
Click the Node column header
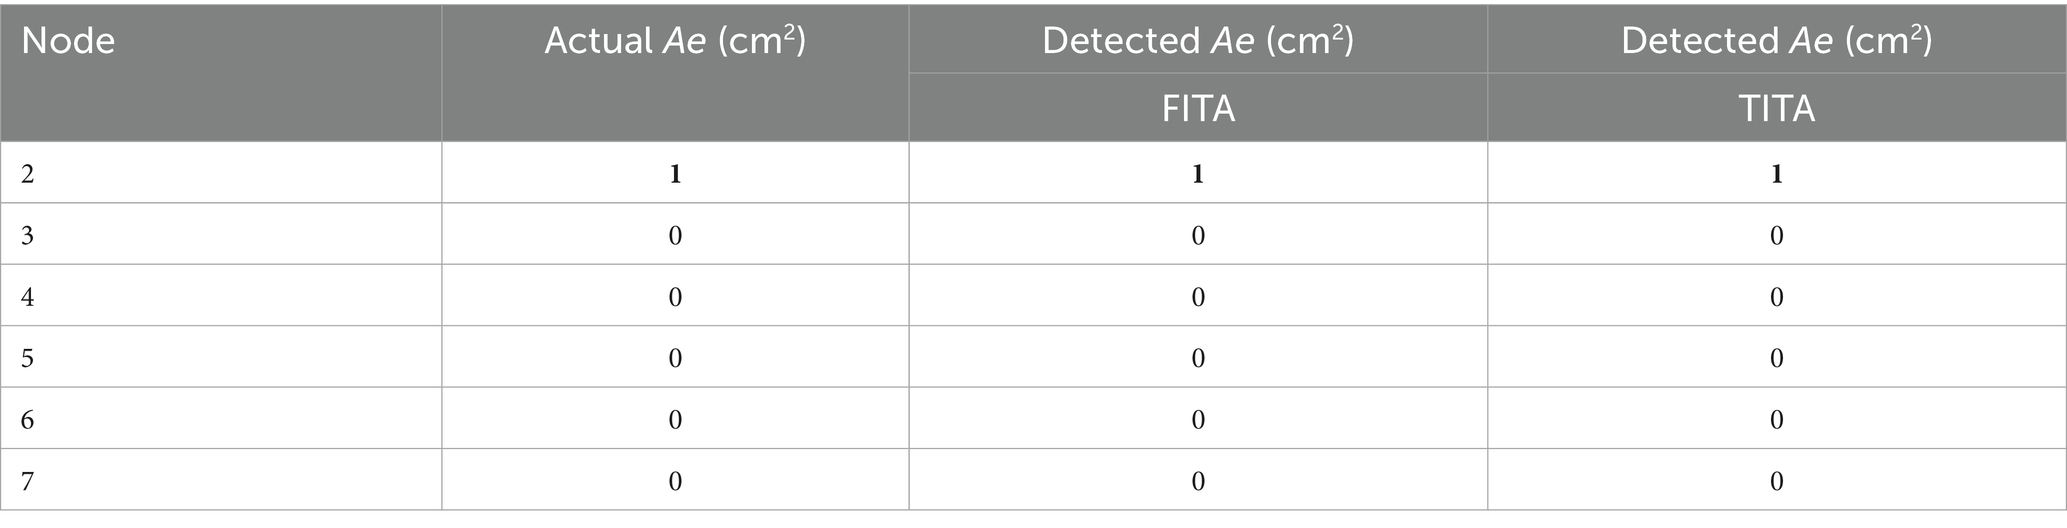[x=68, y=42]
